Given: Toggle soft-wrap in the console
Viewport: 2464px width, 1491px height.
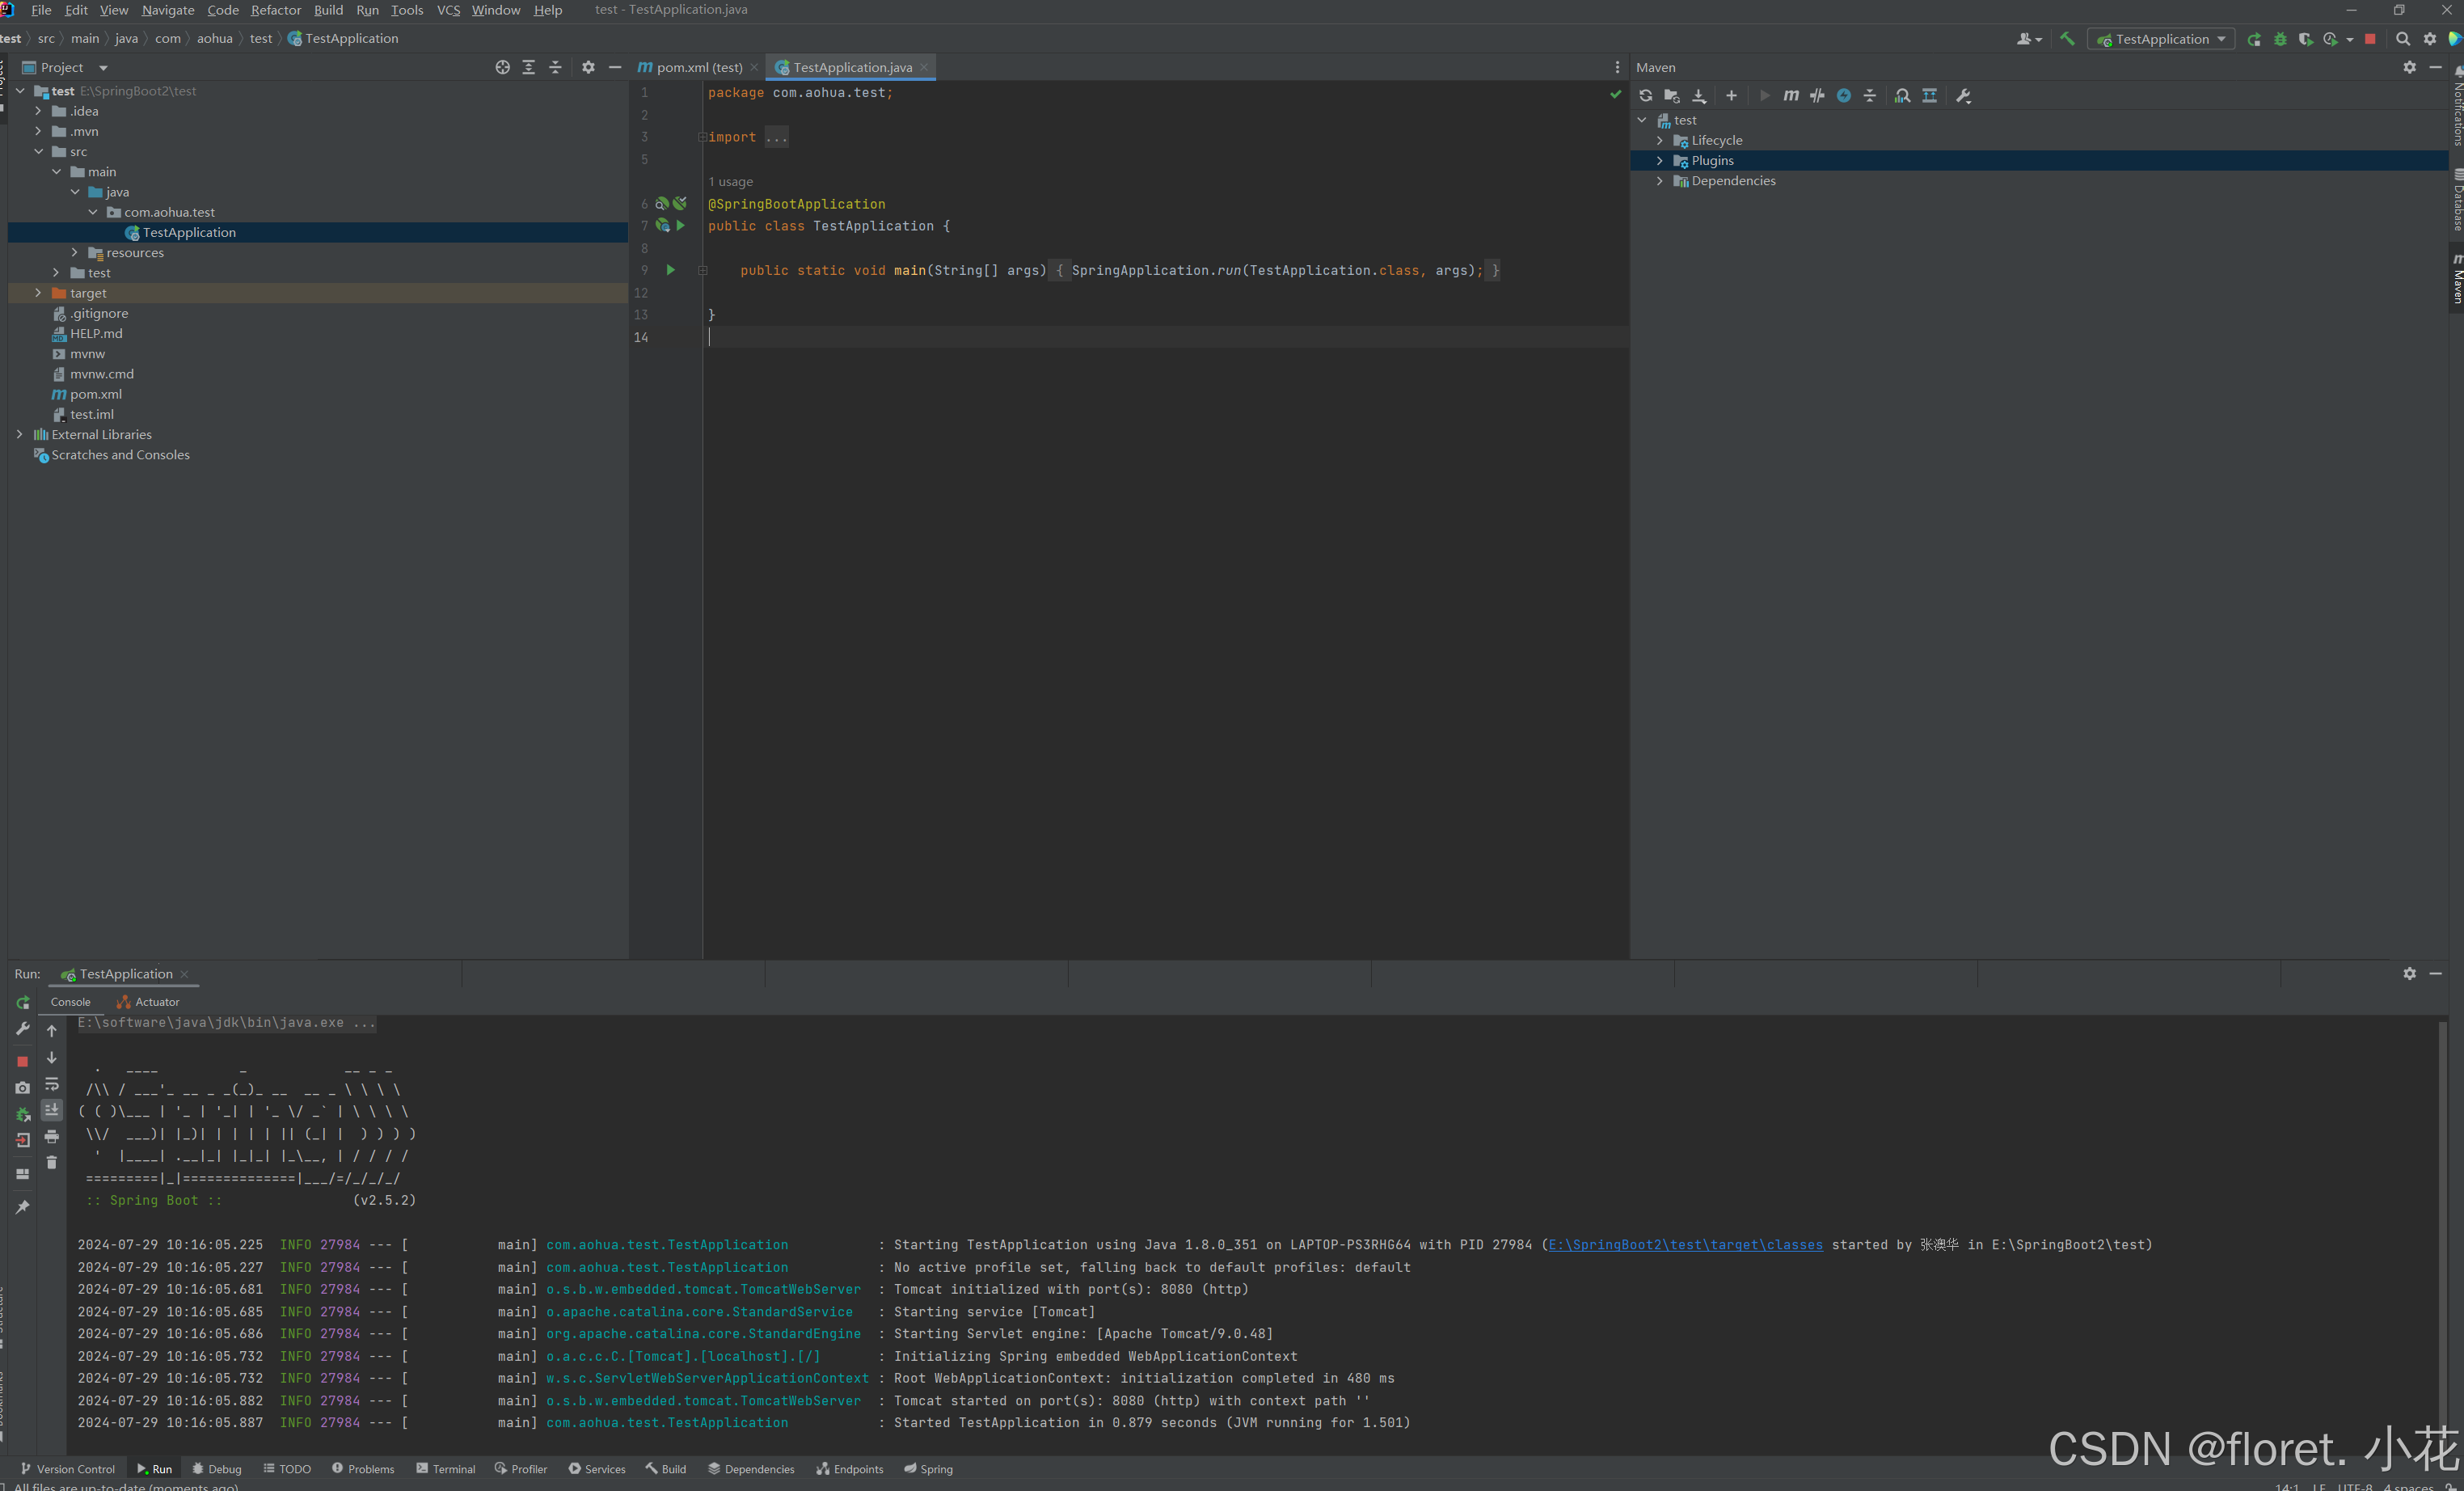Looking at the screenshot, I should point(52,1084).
